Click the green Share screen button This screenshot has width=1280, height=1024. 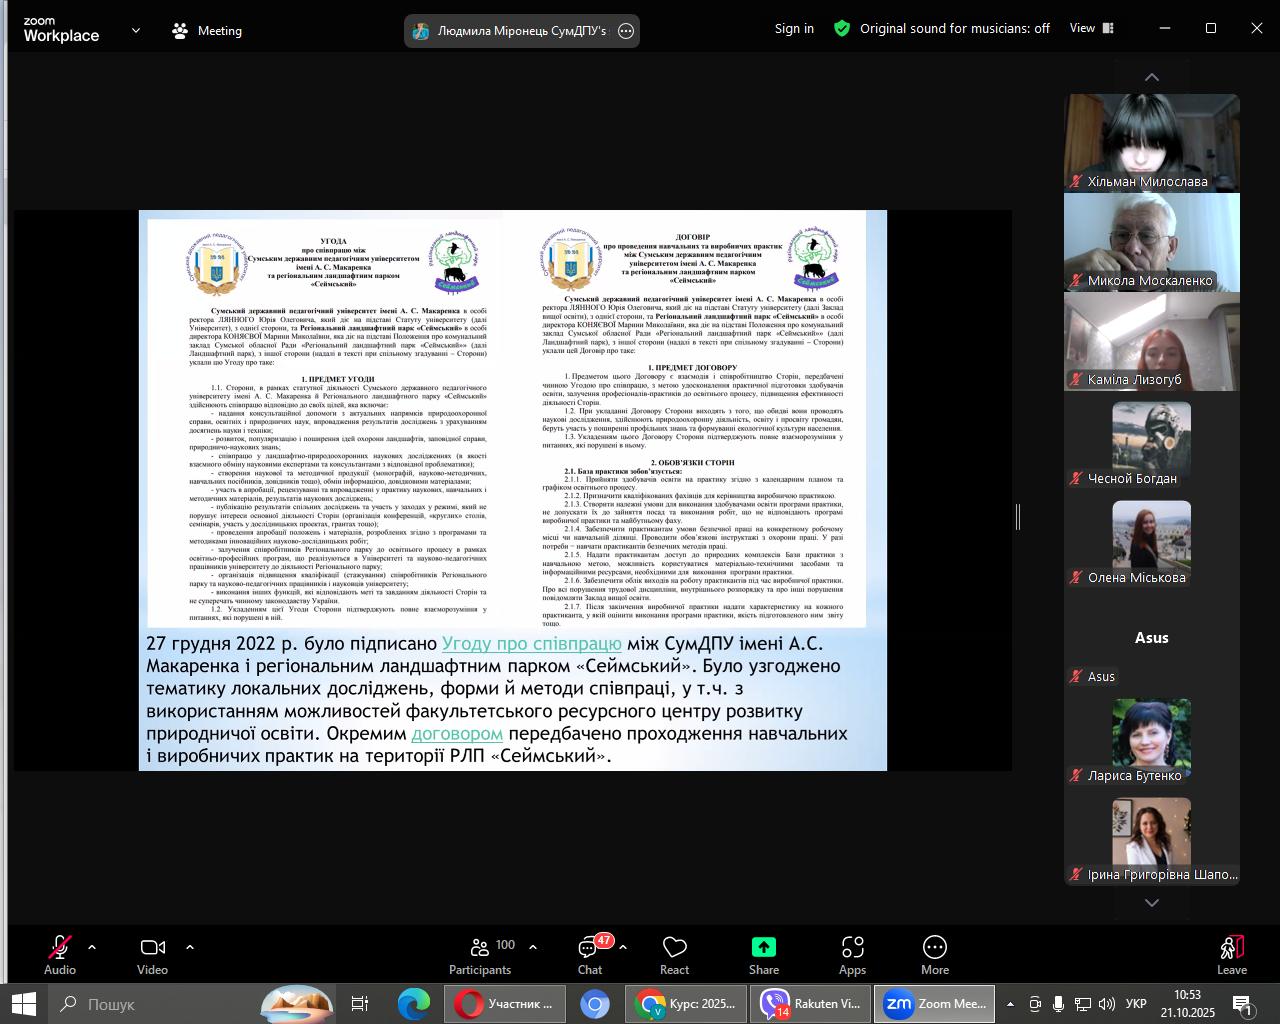(763, 954)
